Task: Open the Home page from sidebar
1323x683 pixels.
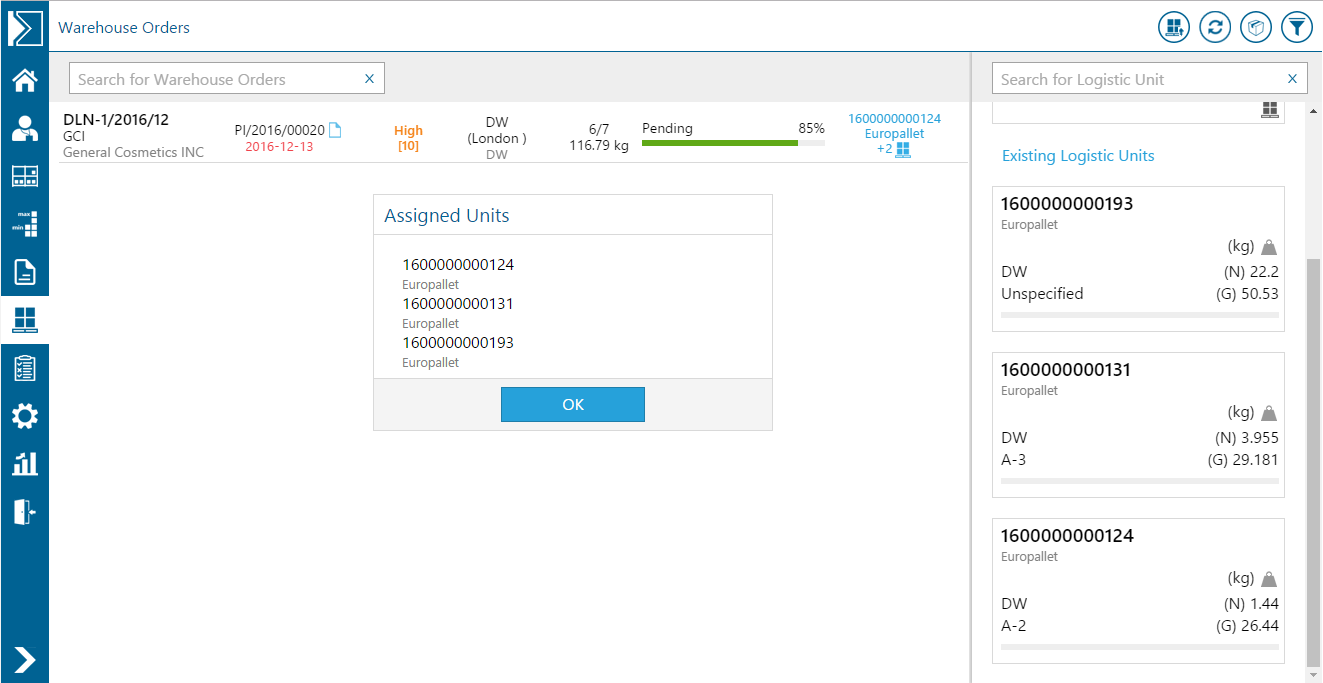Action: (x=24, y=80)
